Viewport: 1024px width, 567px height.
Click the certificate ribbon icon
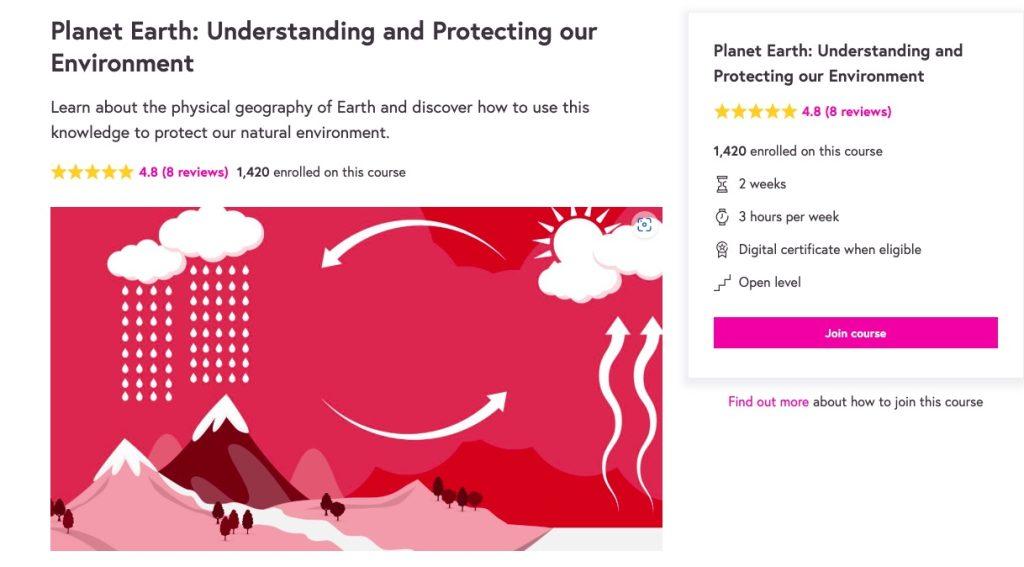[x=722, y=250]
